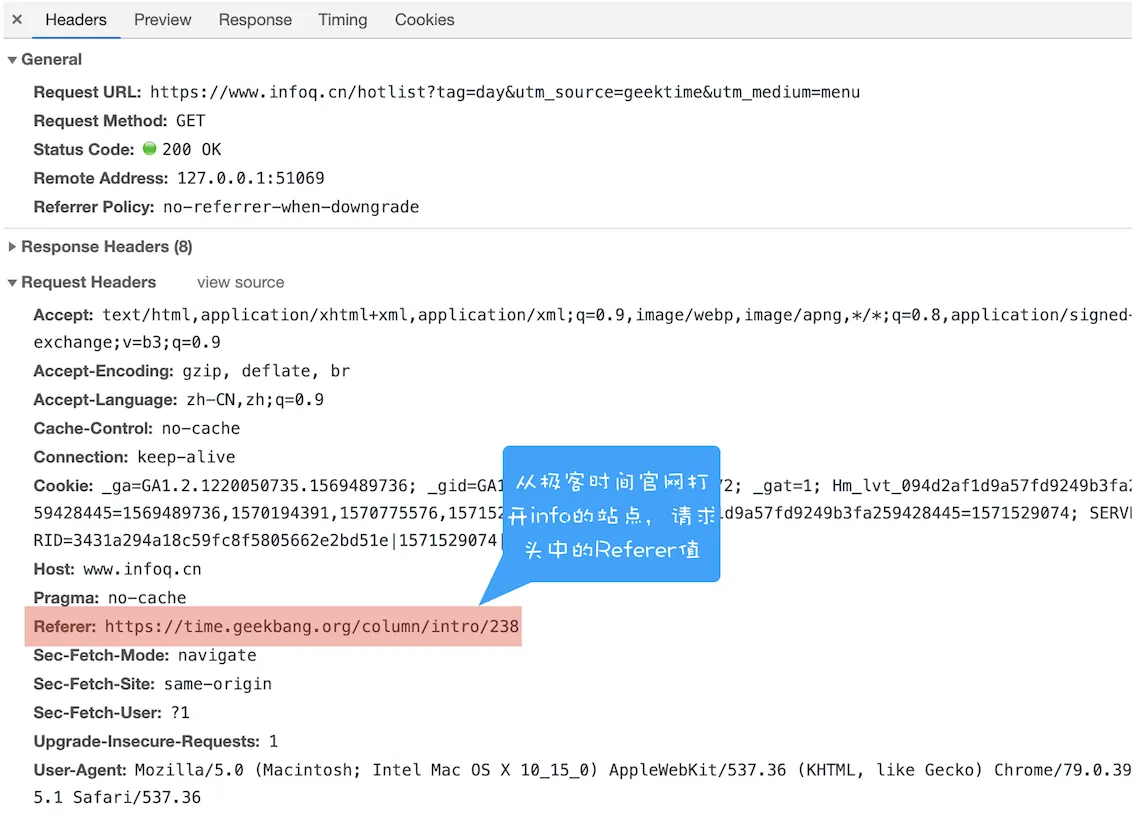Select the Timing tab

pyautogui.click(x=342, y=20)
